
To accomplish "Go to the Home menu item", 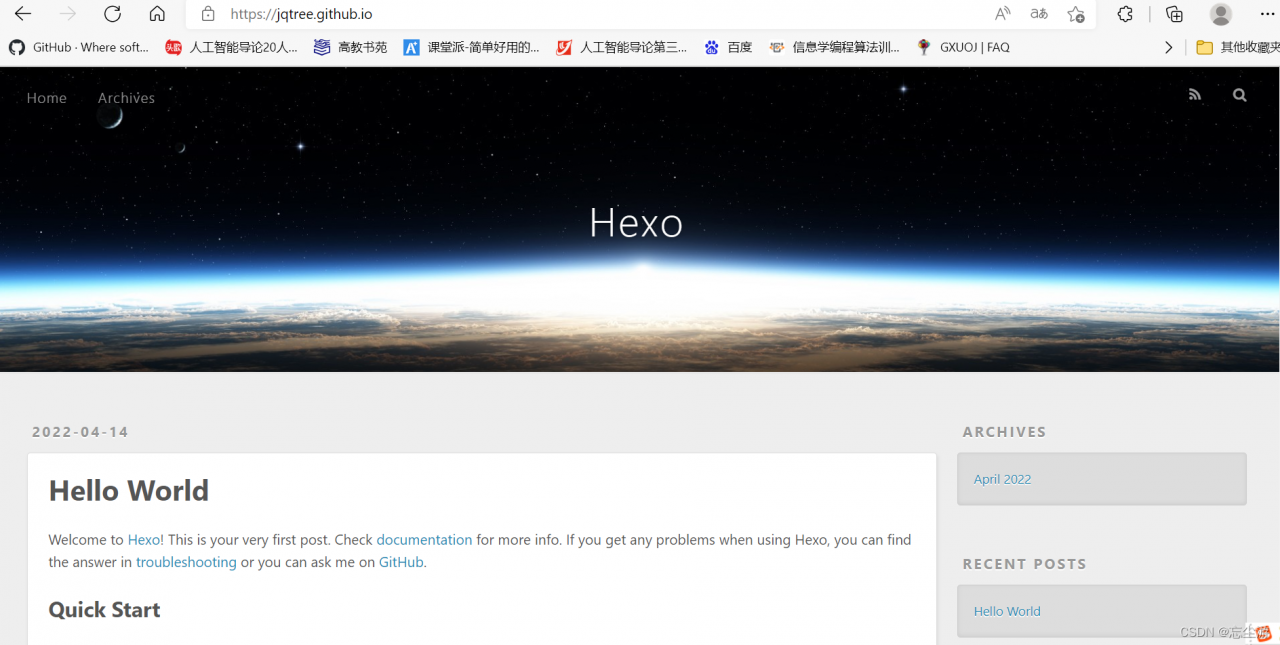I will [x=47, y=98].
